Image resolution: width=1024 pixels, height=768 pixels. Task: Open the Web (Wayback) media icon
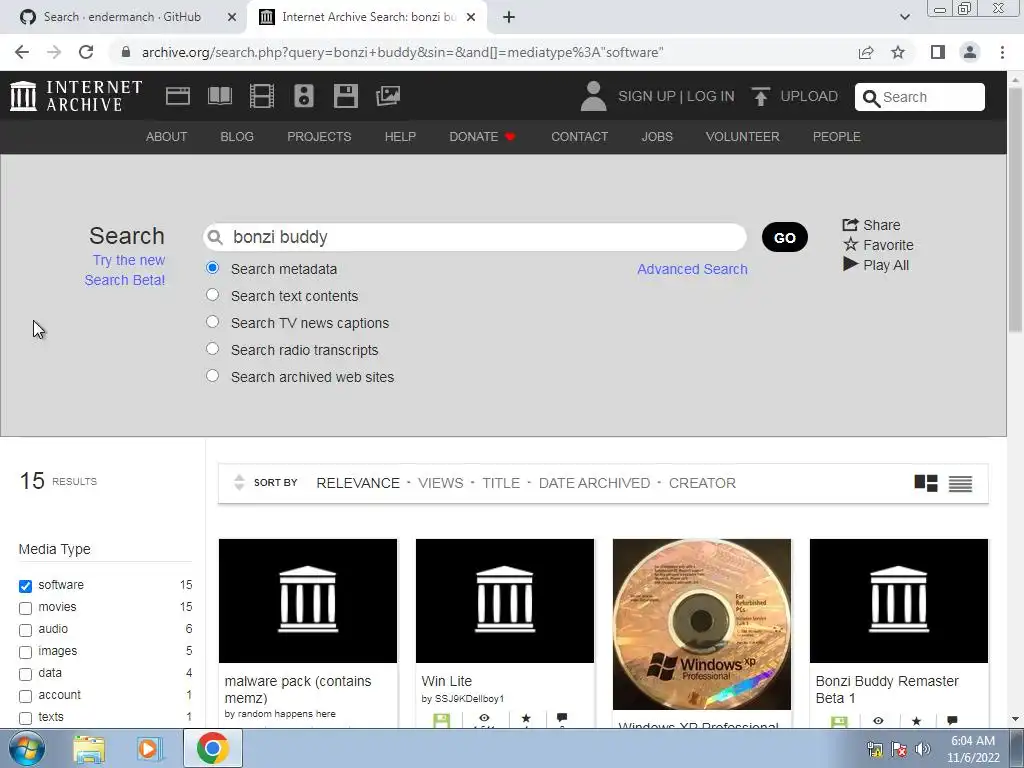tap(178, 96)
